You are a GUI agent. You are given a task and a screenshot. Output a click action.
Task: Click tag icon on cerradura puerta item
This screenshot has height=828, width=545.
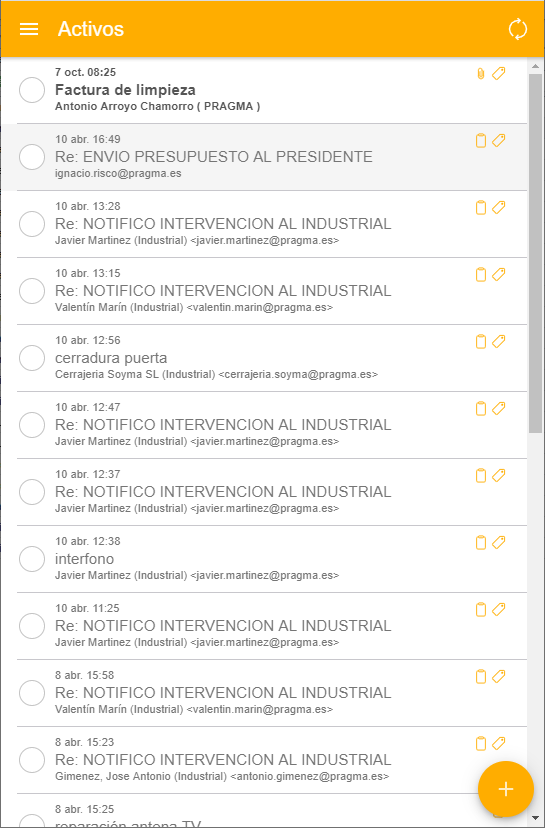coord(499,342)
